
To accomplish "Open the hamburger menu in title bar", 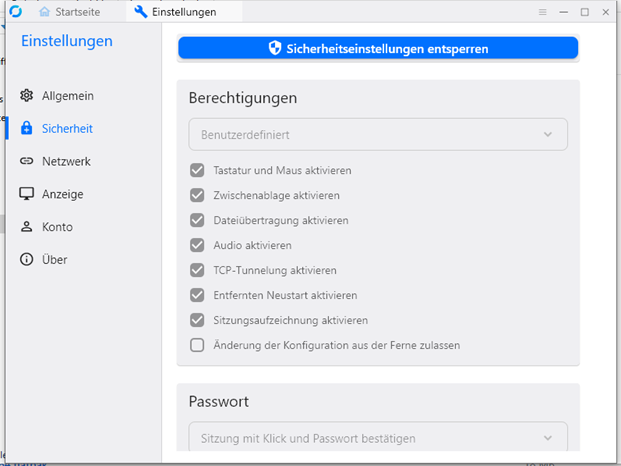I will pos(542,12).
